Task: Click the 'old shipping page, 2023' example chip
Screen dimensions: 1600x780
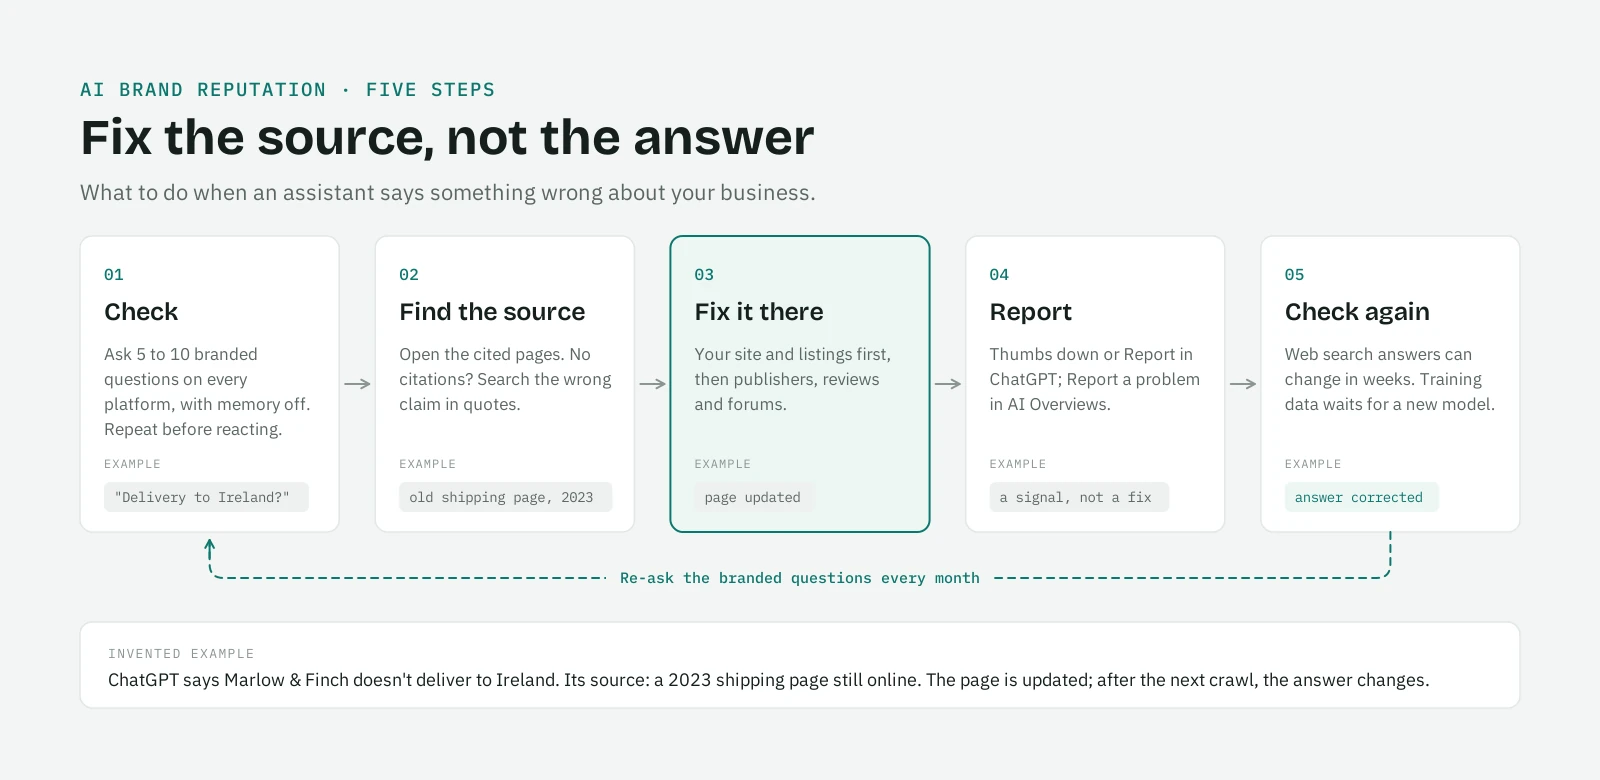Action: [505, 497]
